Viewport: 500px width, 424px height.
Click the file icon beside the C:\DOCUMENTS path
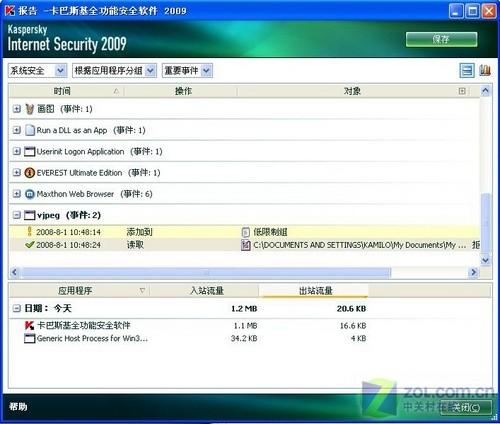point(246,245)
